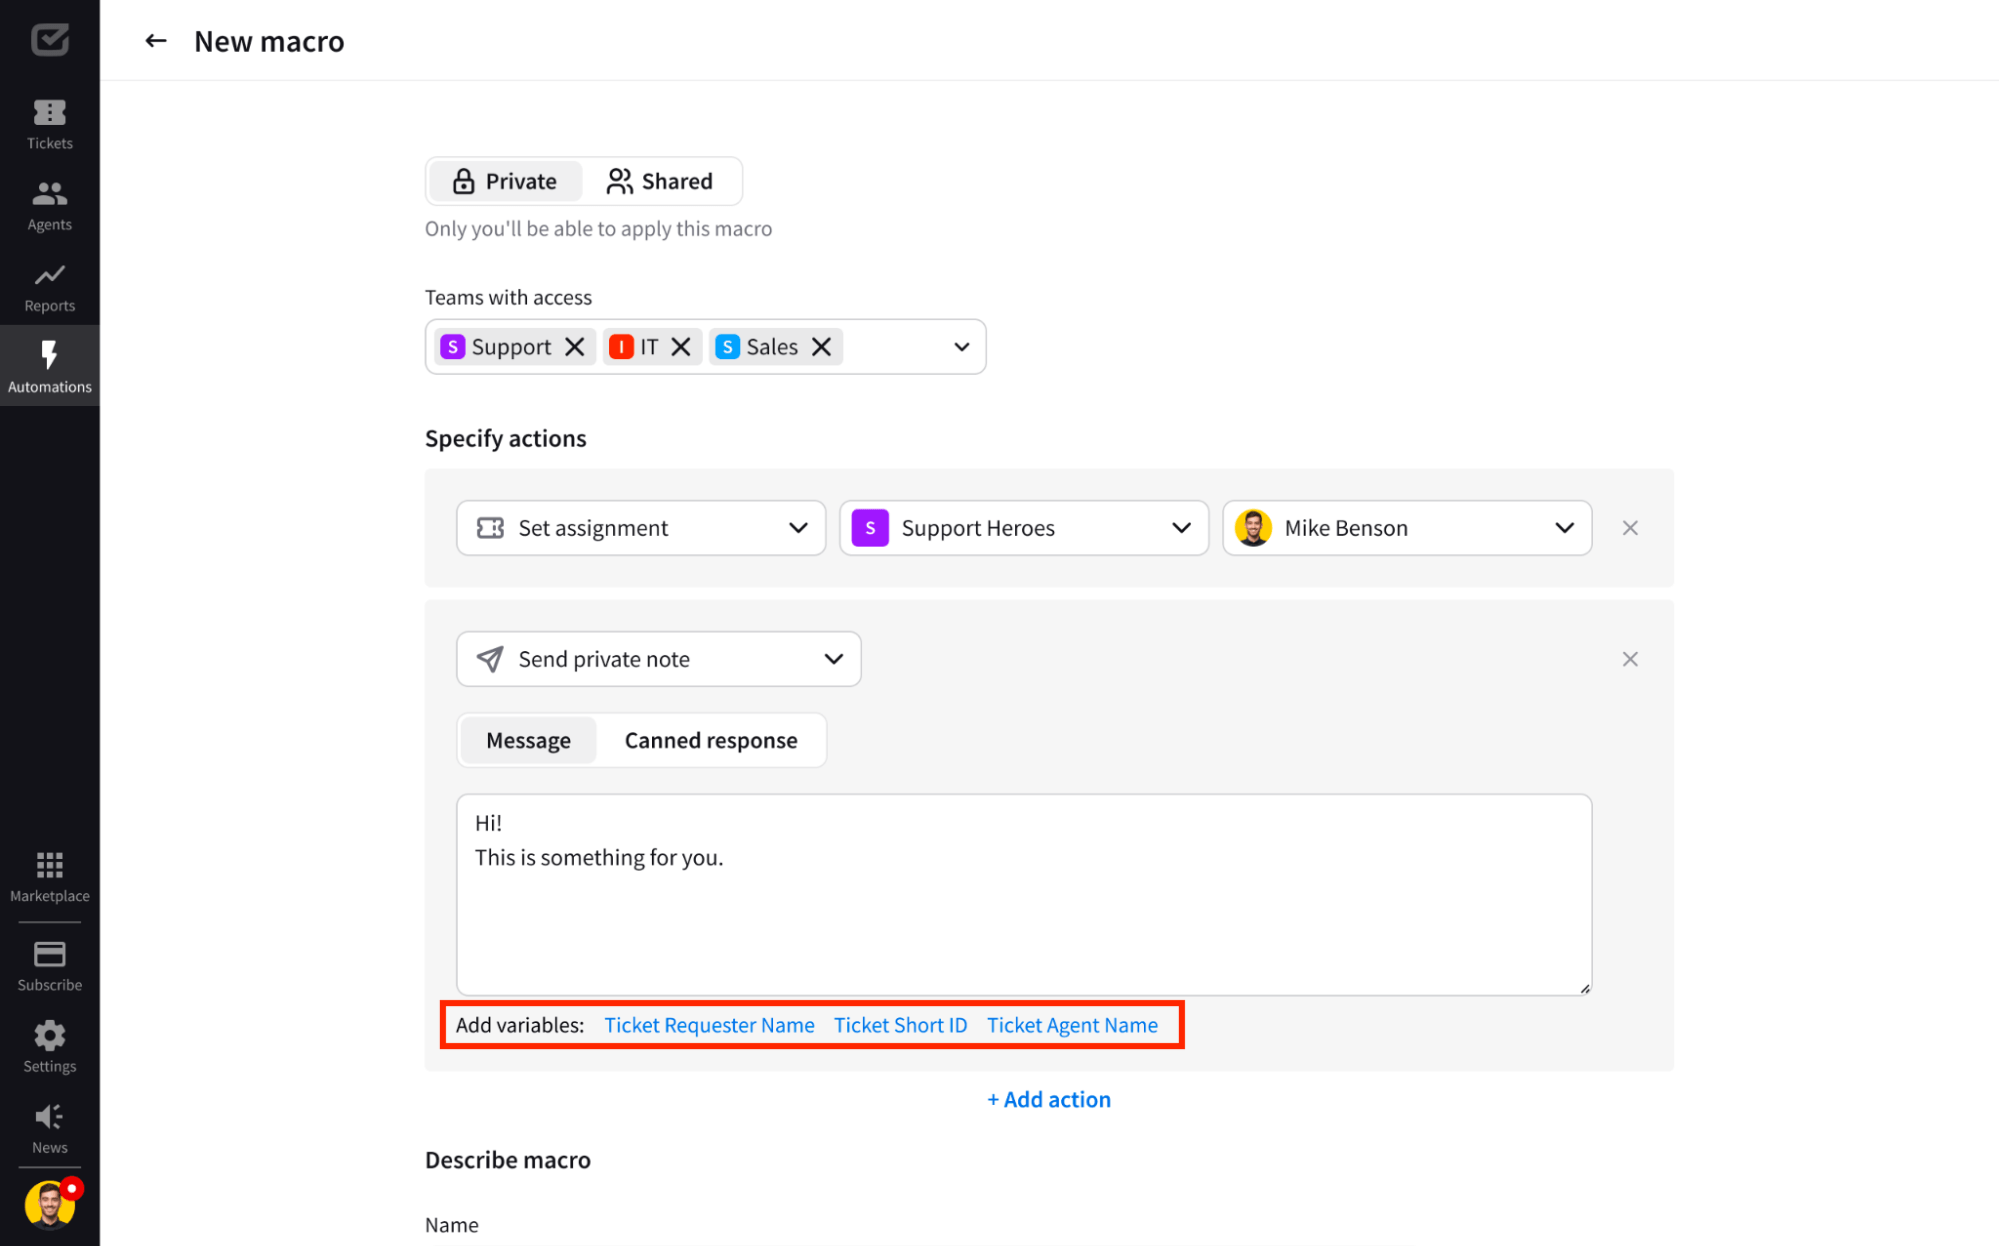Screen dimensions: 1999x1246
Task: Click the message box resize handle
Action: [x=1584, y=988]
